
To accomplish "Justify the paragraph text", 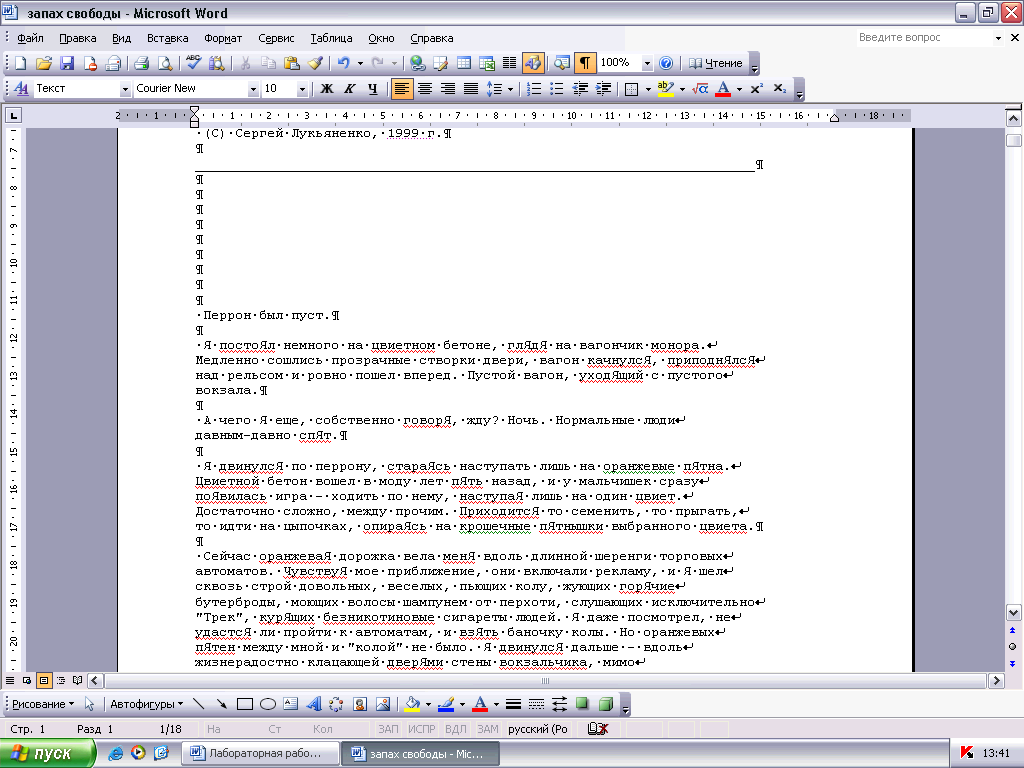I will pos(470,89).
